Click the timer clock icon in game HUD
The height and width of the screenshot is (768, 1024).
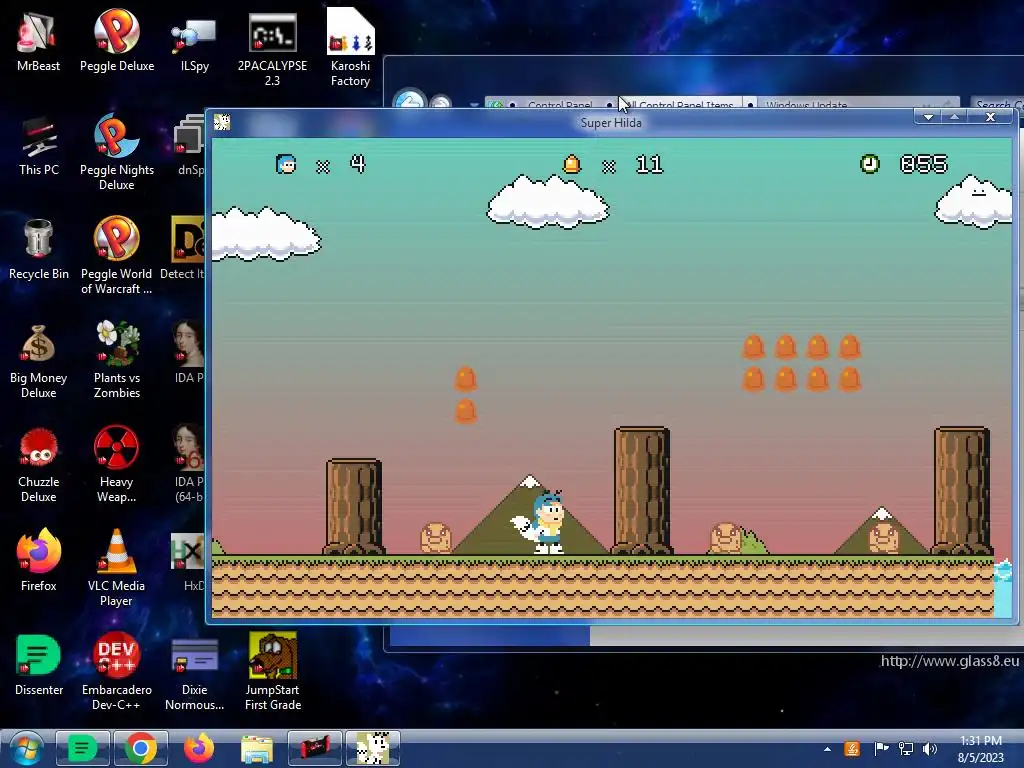[x=869, y=163]
